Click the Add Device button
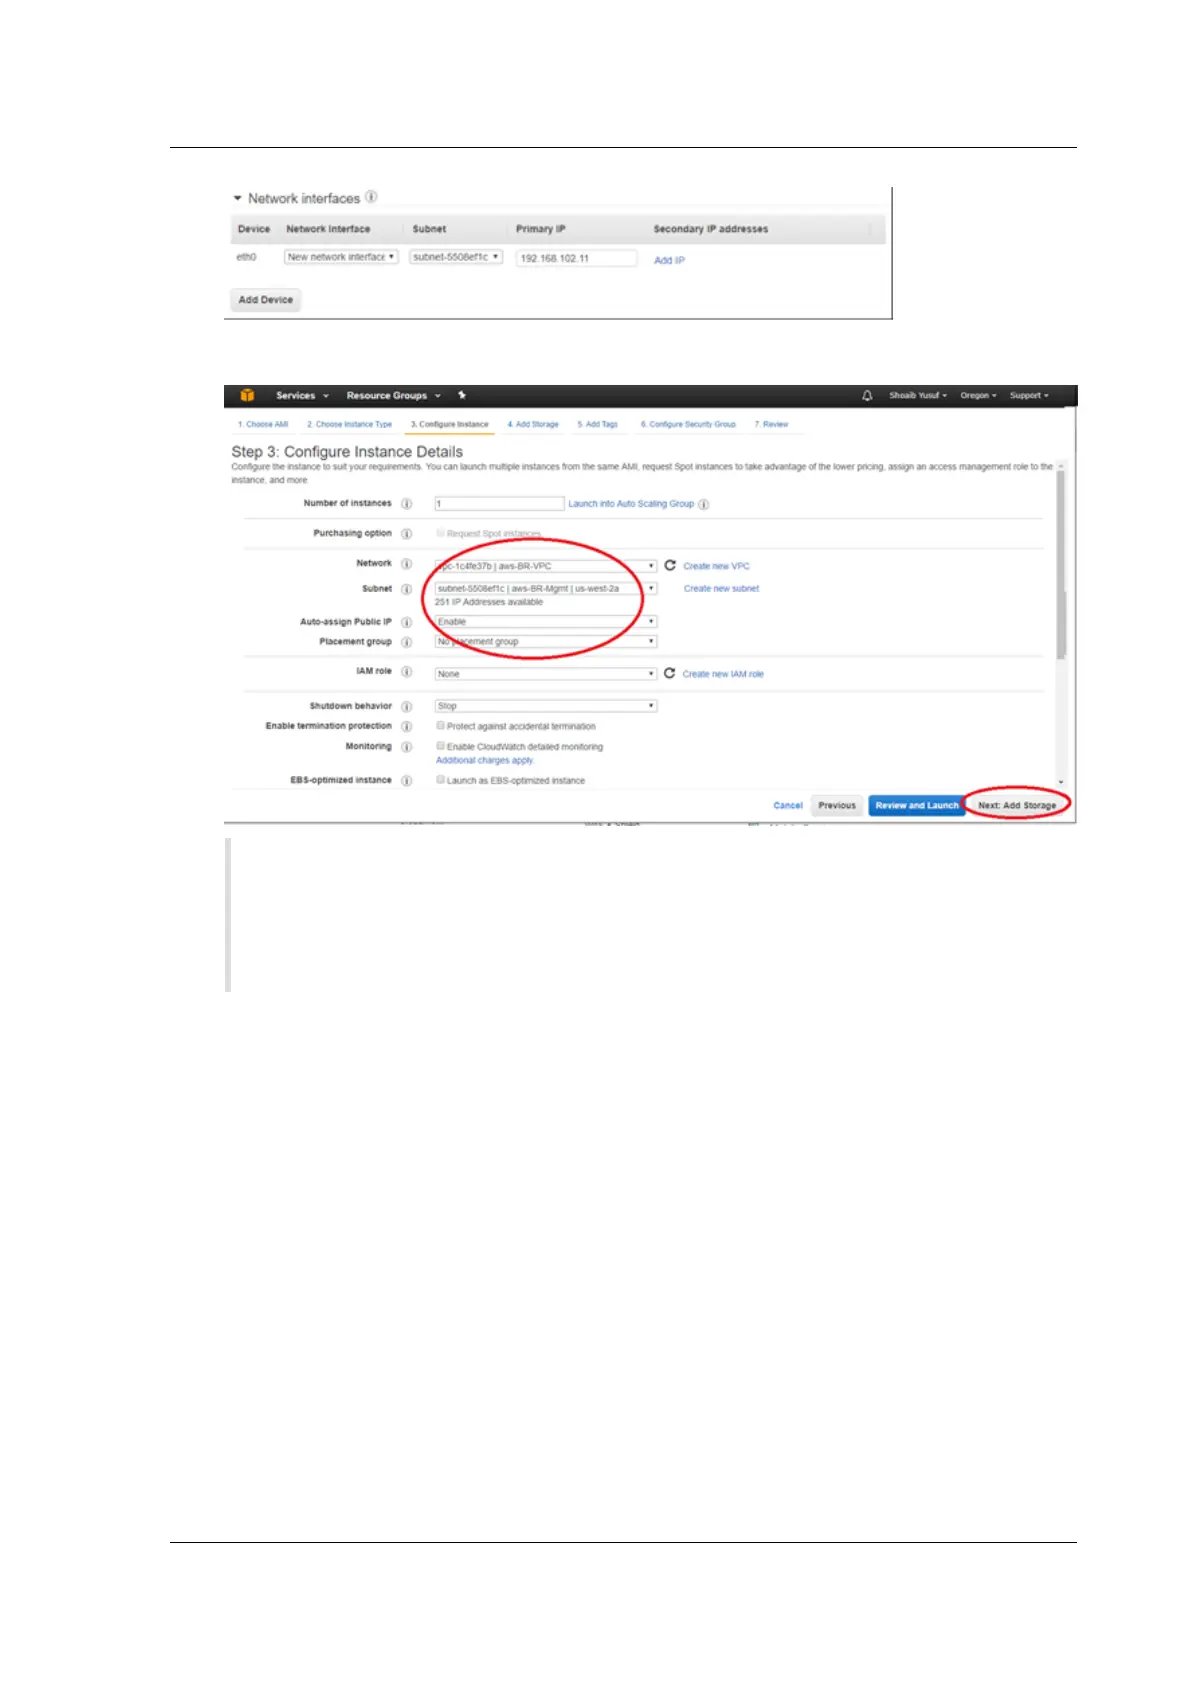The image size is (1191, 1684). click(x=266, y=299)
